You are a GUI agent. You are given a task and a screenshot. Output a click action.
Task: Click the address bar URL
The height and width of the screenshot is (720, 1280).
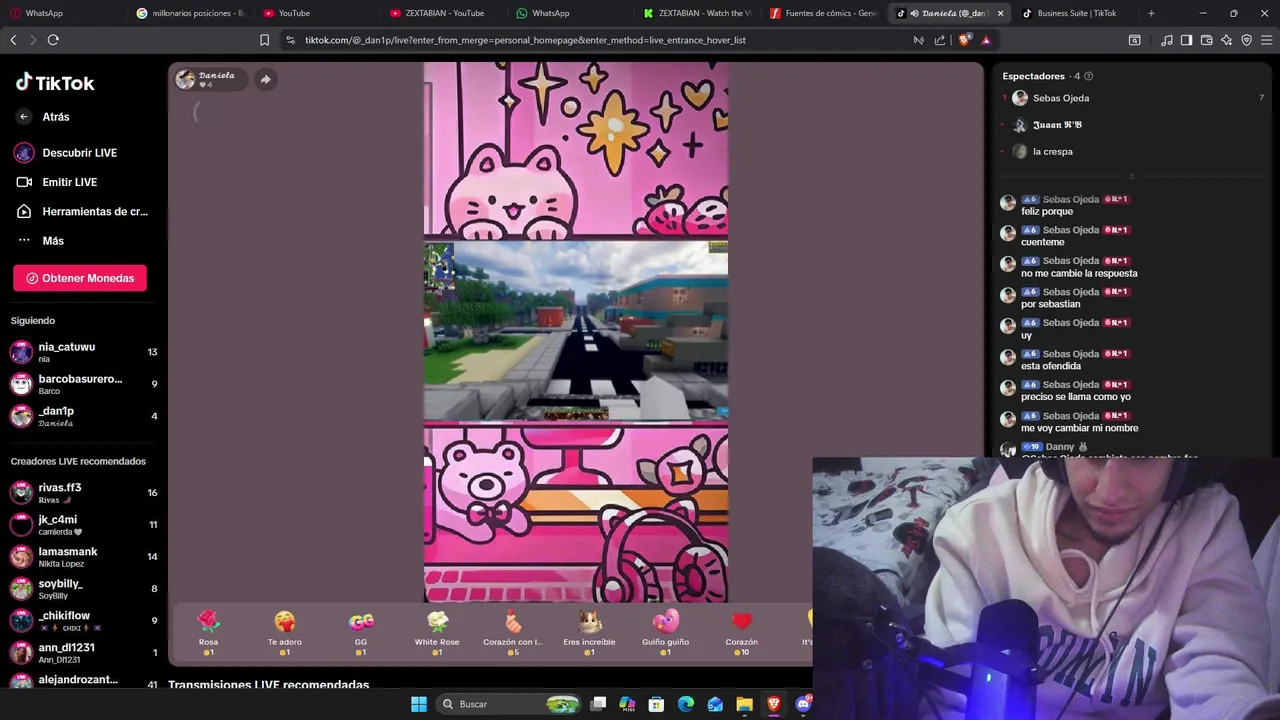(525, 40)
